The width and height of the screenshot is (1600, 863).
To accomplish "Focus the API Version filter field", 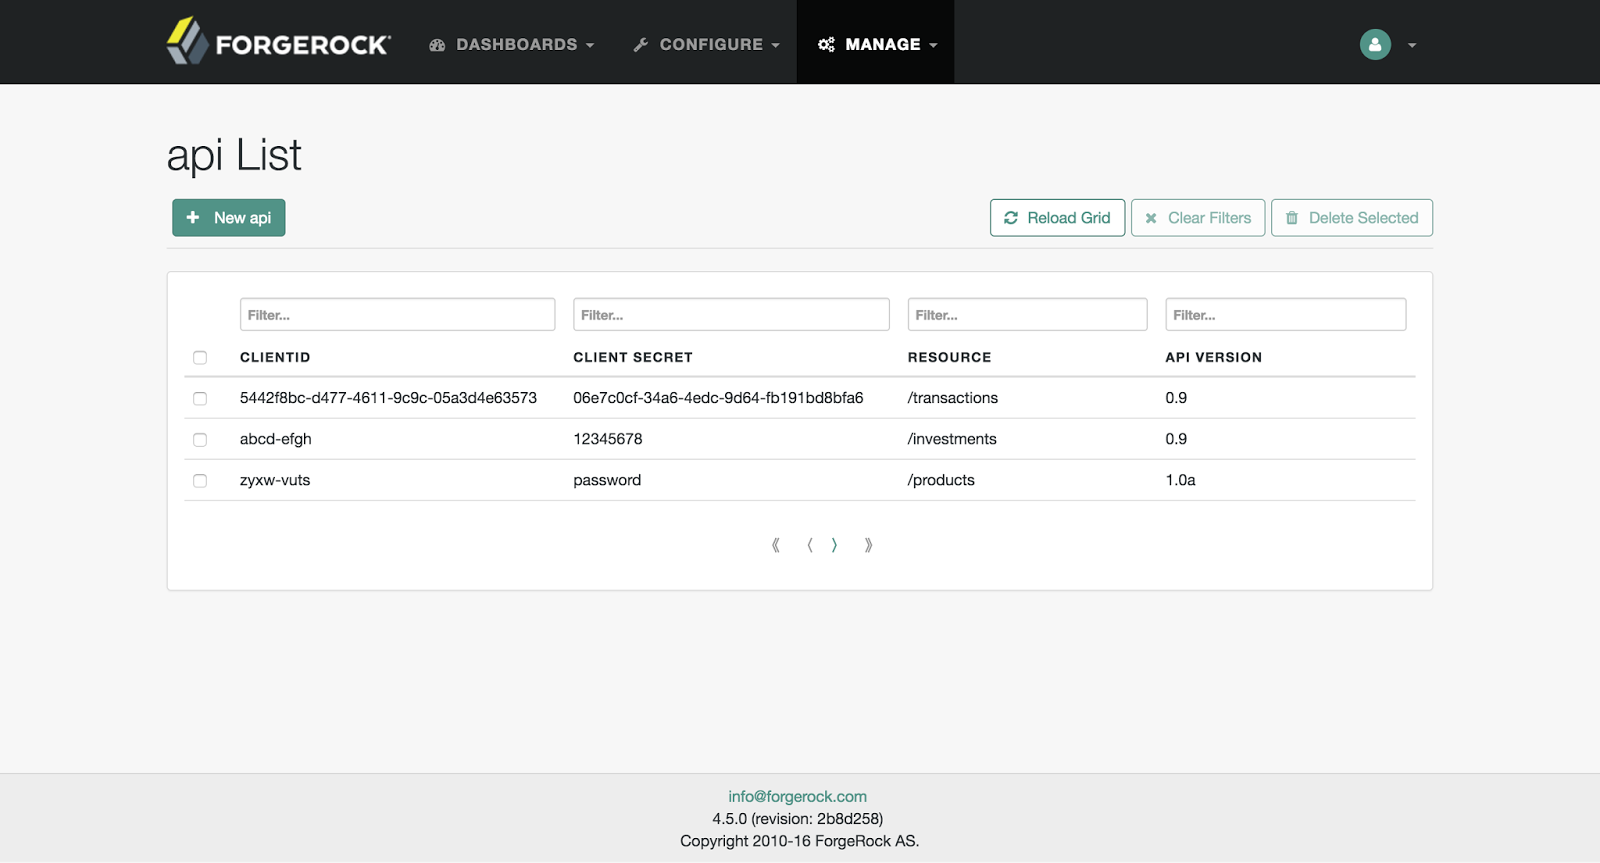I will click(1285, 314).
